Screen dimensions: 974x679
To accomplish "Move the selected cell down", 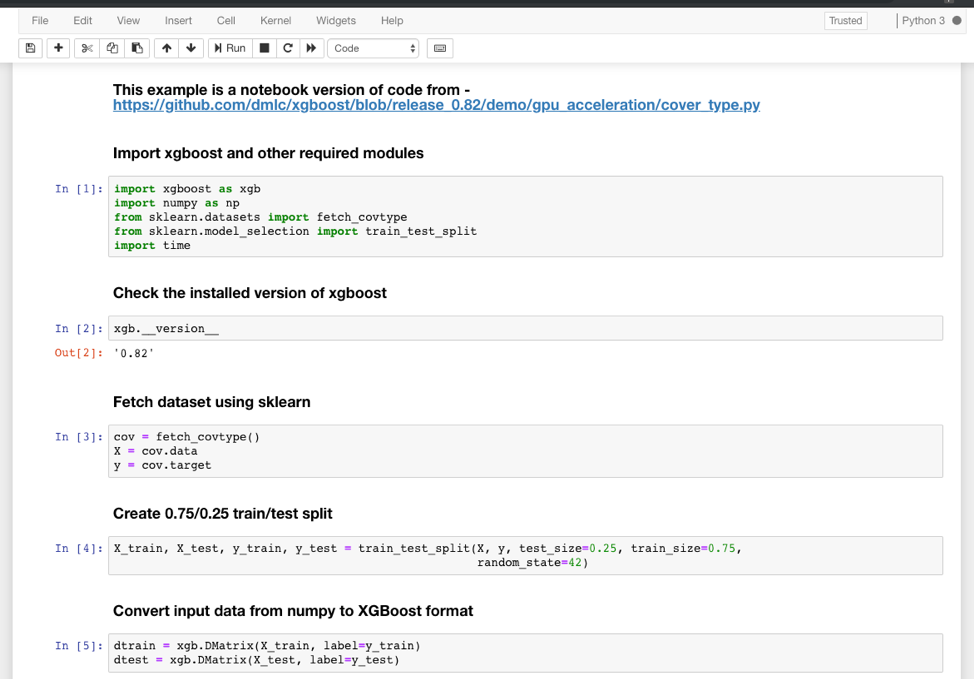I will [190, 47].
